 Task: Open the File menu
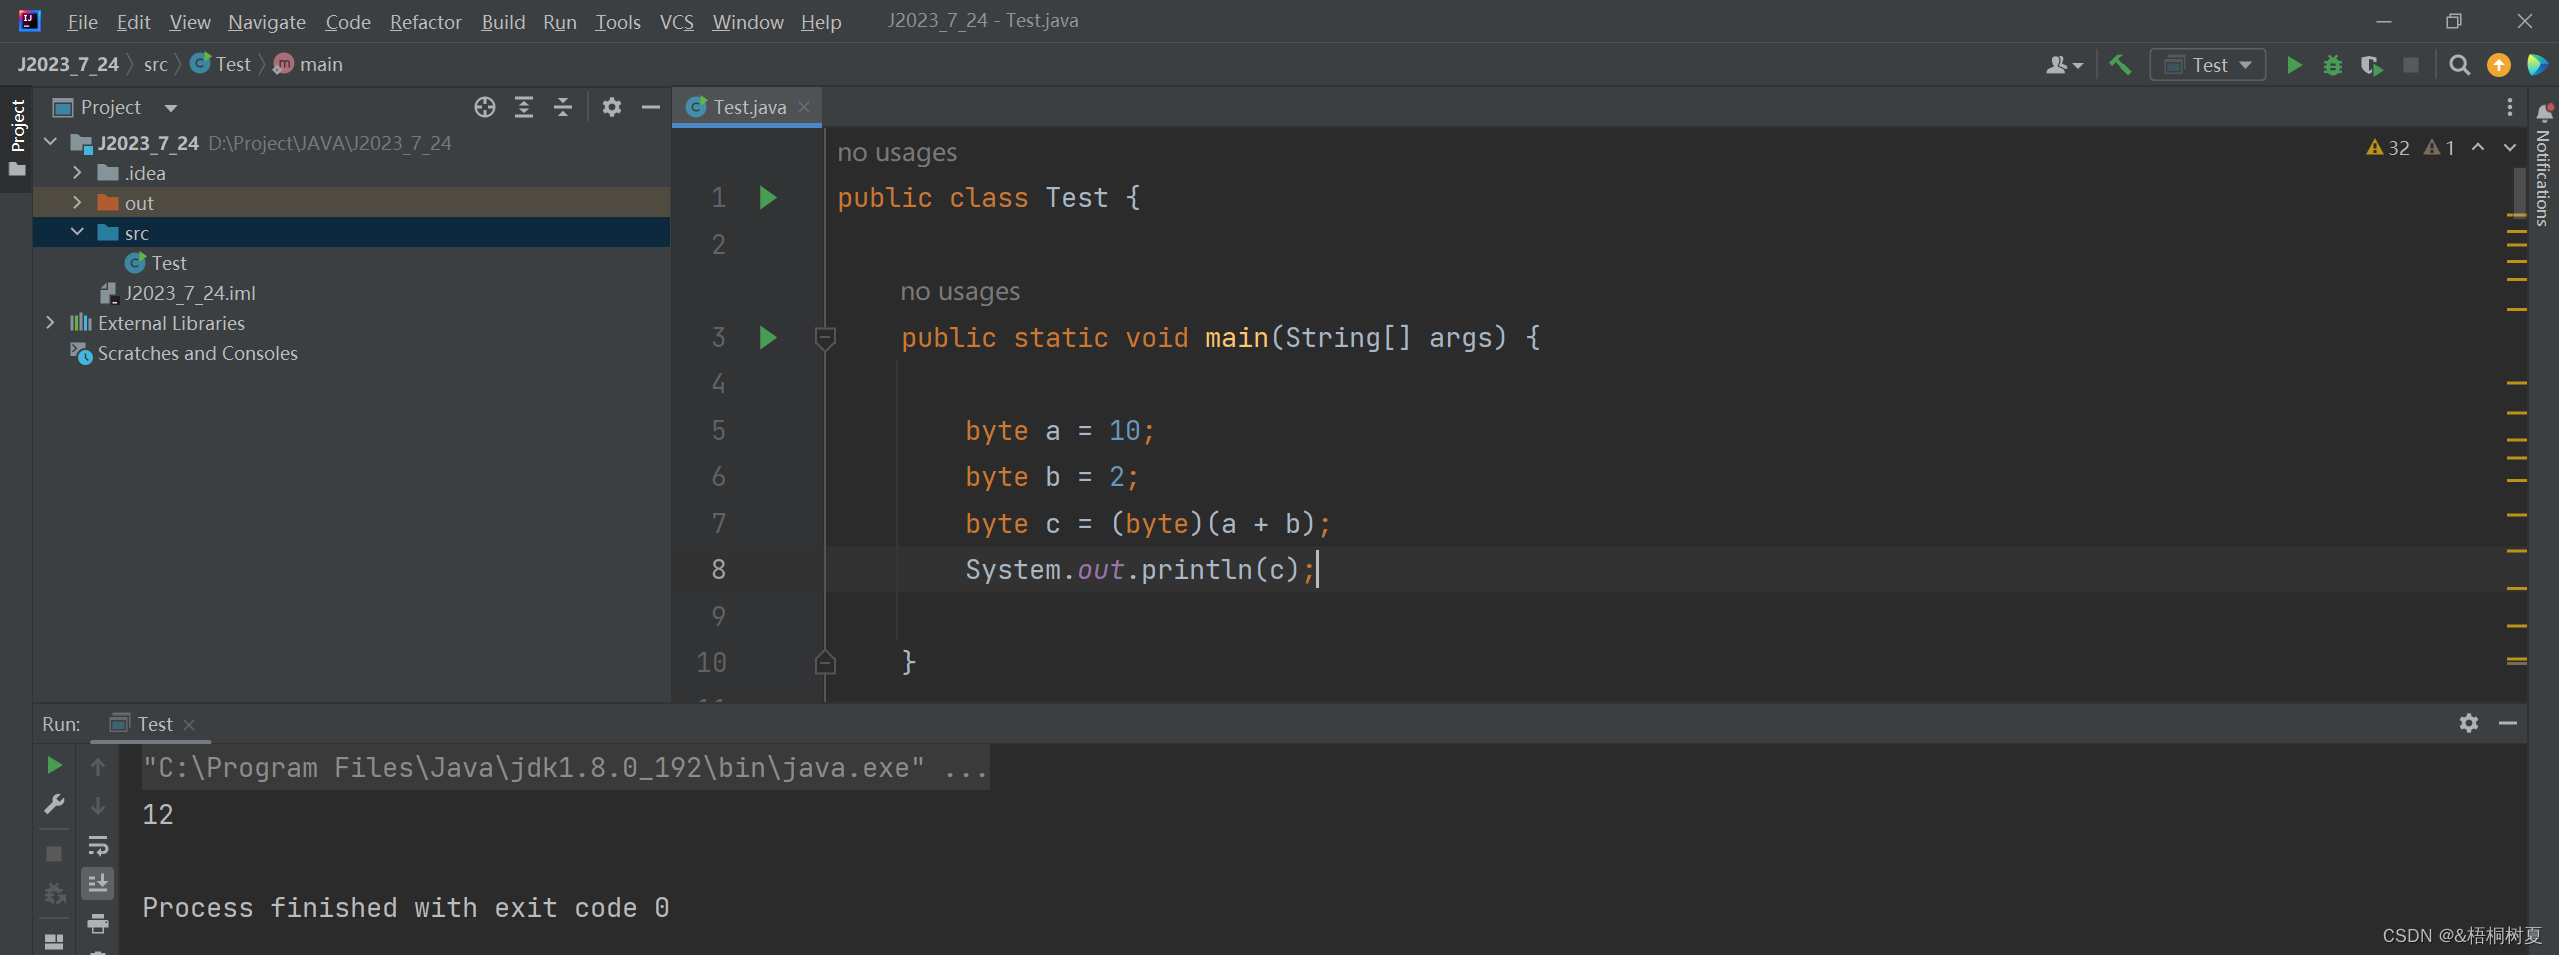point(82,22)
